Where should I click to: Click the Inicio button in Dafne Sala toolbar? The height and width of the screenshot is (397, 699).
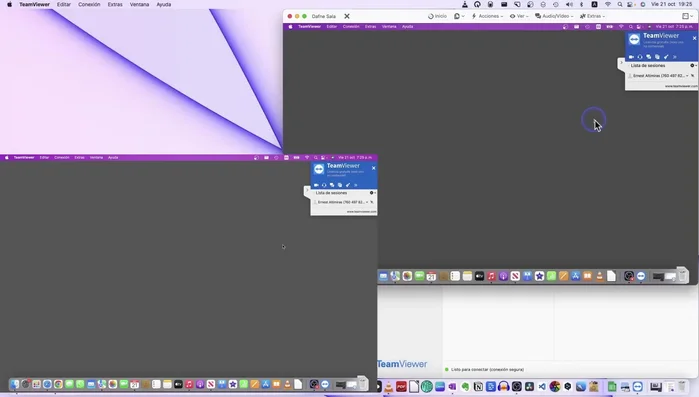pyautogui.click(x=437, y=16)
